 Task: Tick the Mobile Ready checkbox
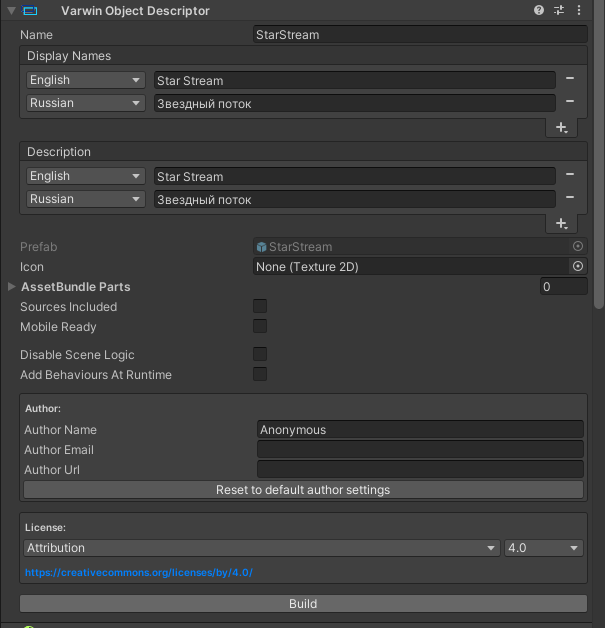tap(260, 326)
